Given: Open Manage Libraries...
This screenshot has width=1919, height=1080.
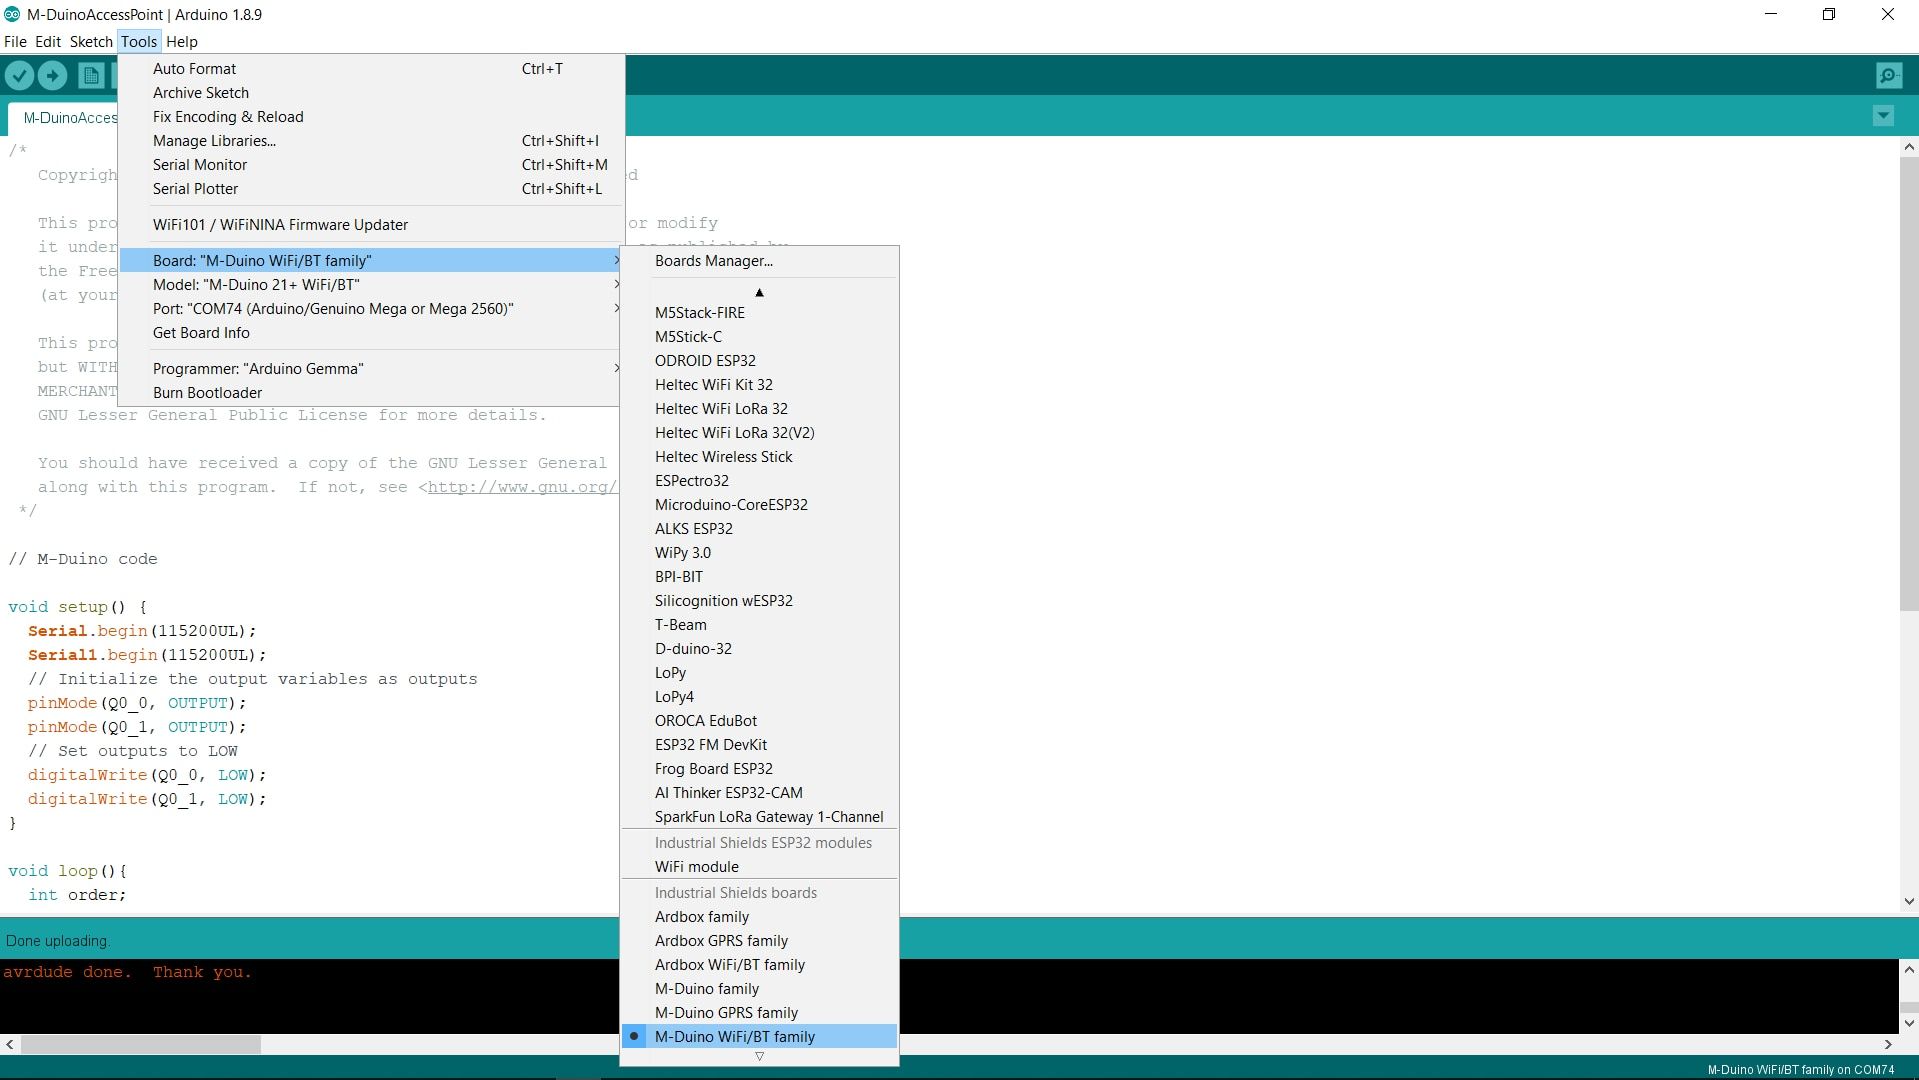Looking at the screenshot, I should click(371, 141).
